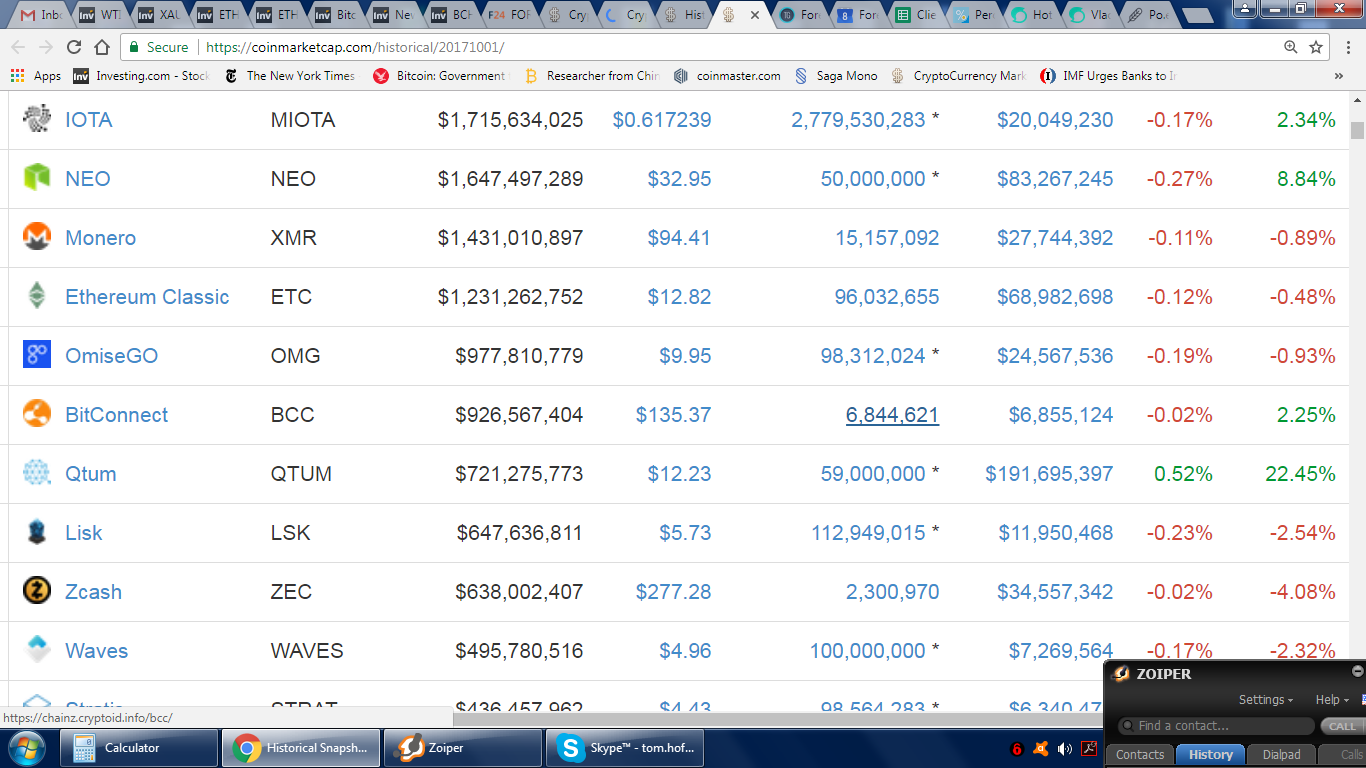The width and height of the screenshot is (1366, 768).
Task: Expand the Help dropdown in Zoiper
Action: click(x=1332, y=700)
